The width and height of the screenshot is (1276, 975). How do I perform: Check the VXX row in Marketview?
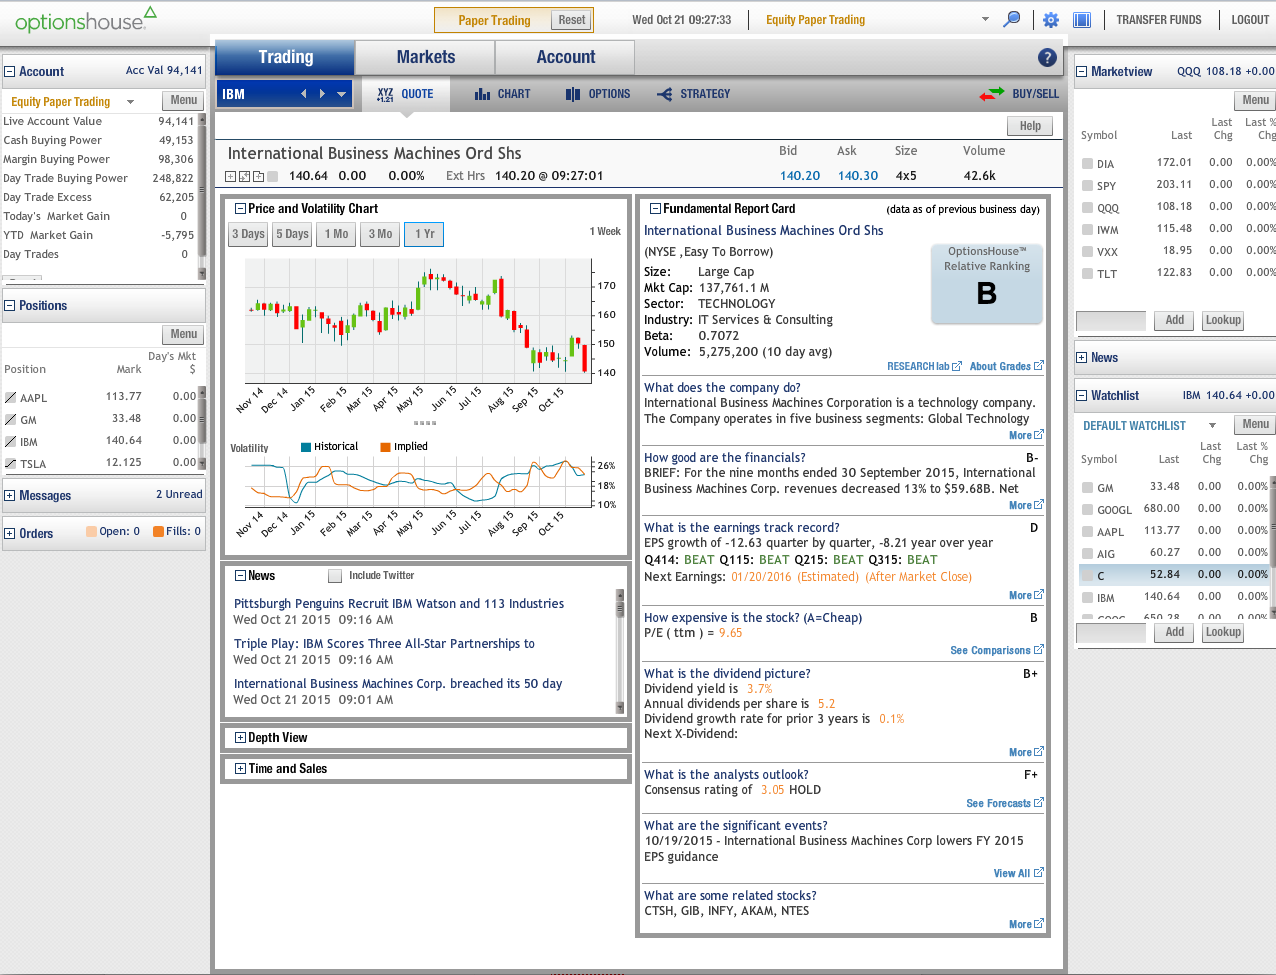tap(1087, 251)
